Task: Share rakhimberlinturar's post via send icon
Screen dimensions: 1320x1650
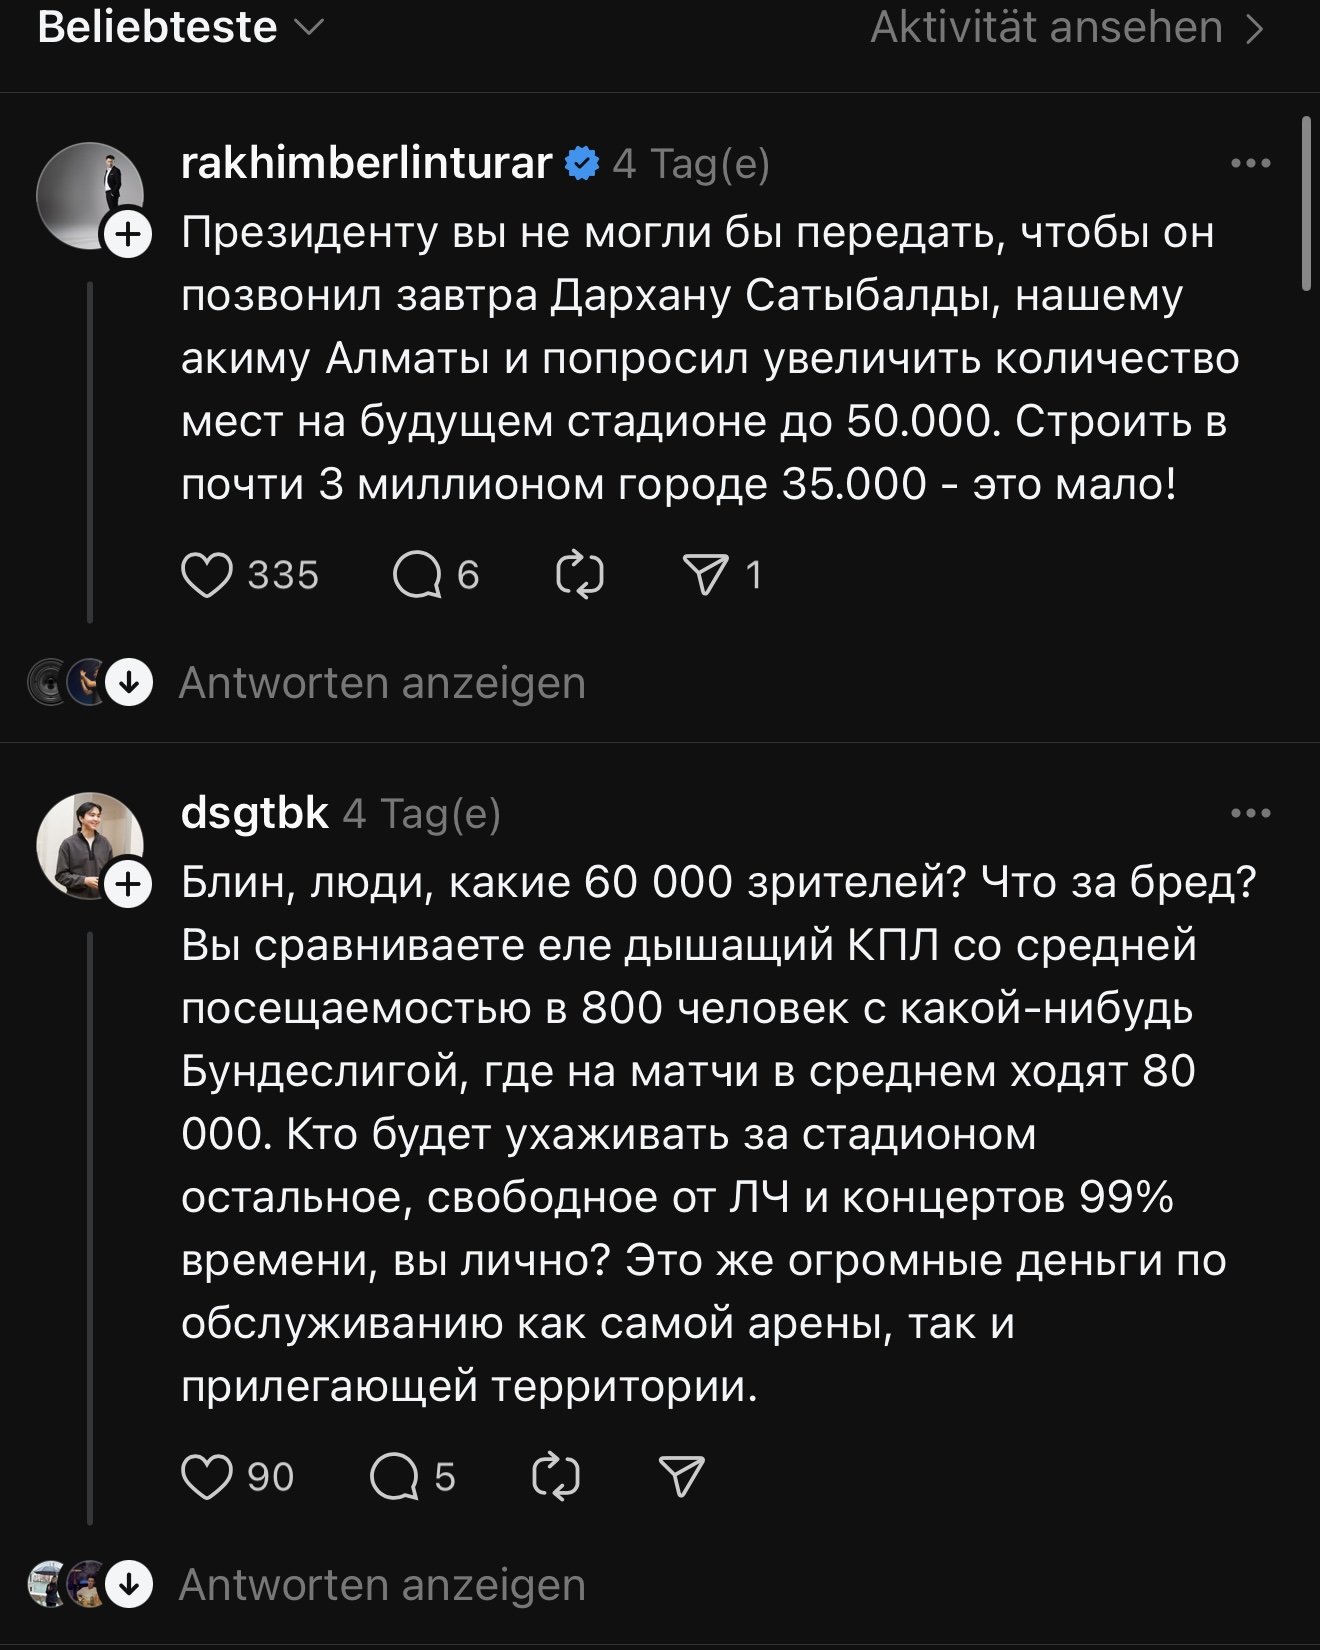Action: tap(706, 576)
